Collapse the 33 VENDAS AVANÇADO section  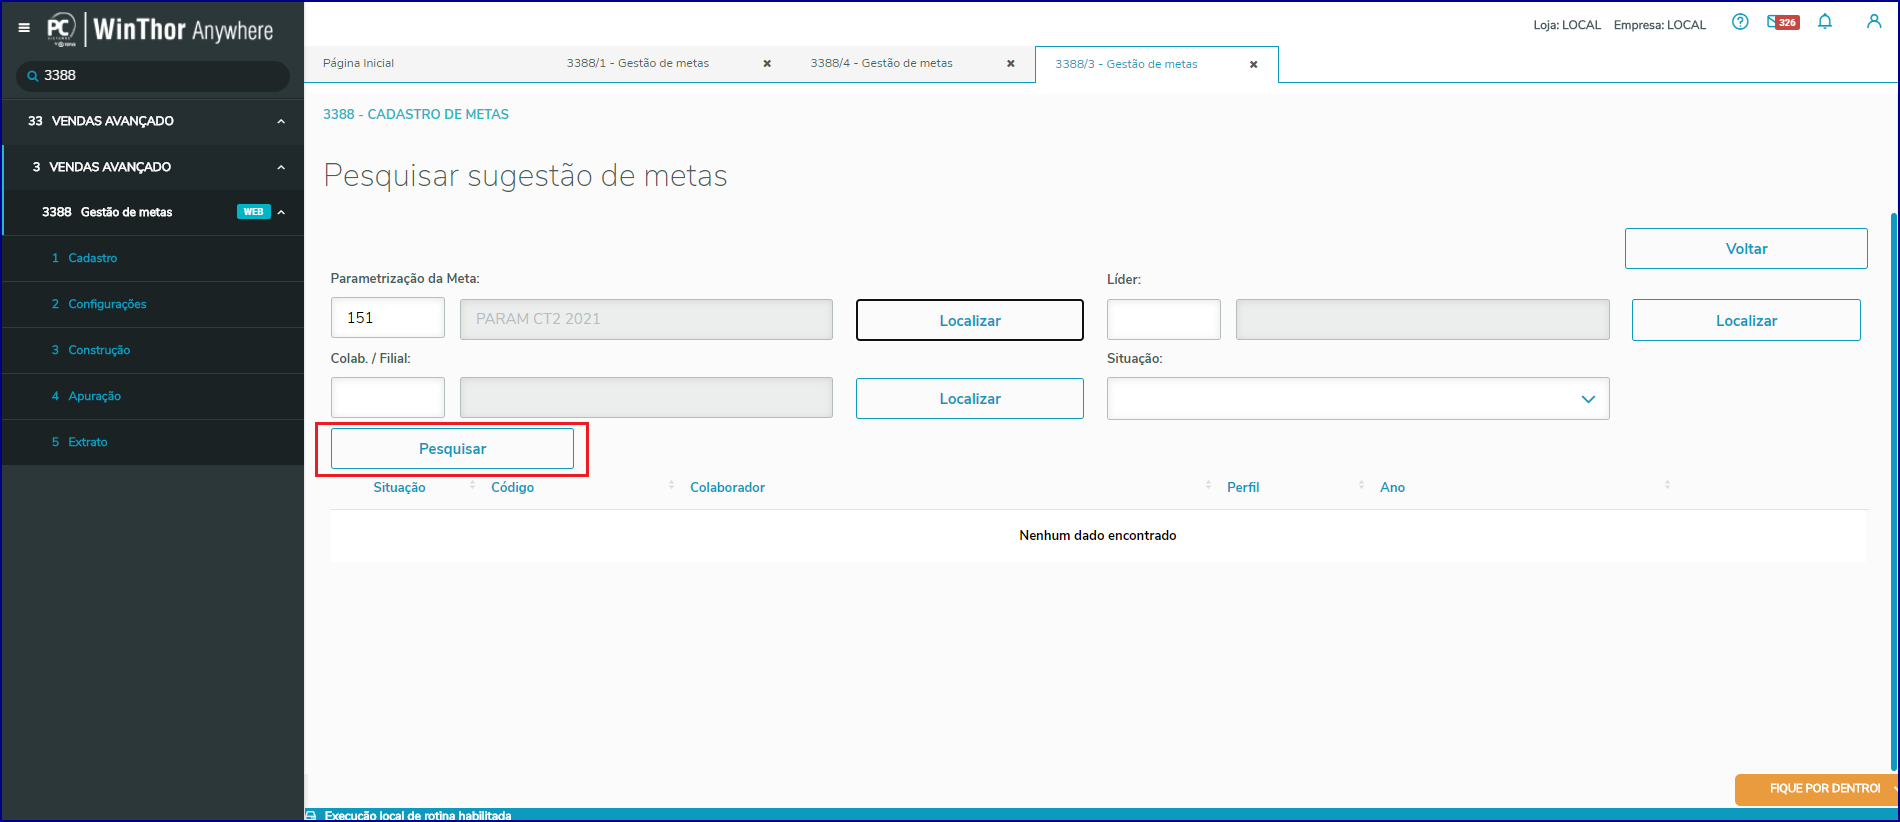click(x=281, y=121)
